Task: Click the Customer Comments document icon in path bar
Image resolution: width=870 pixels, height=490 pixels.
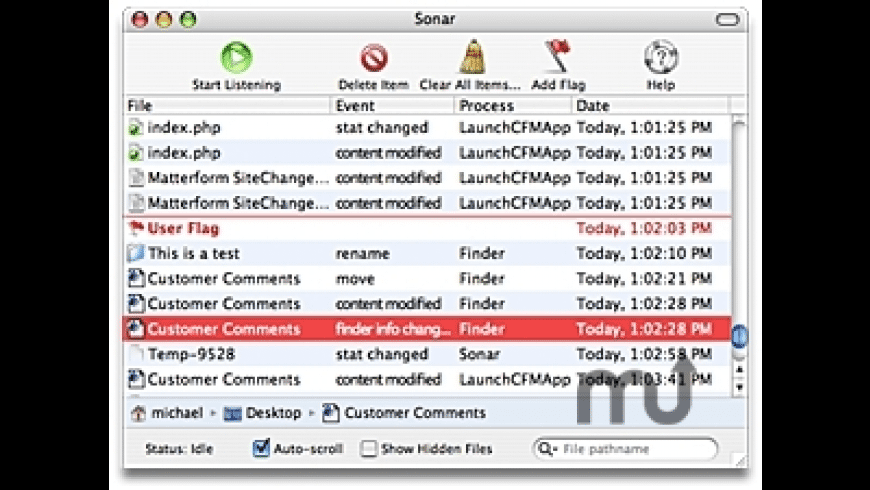Action: 331,413
